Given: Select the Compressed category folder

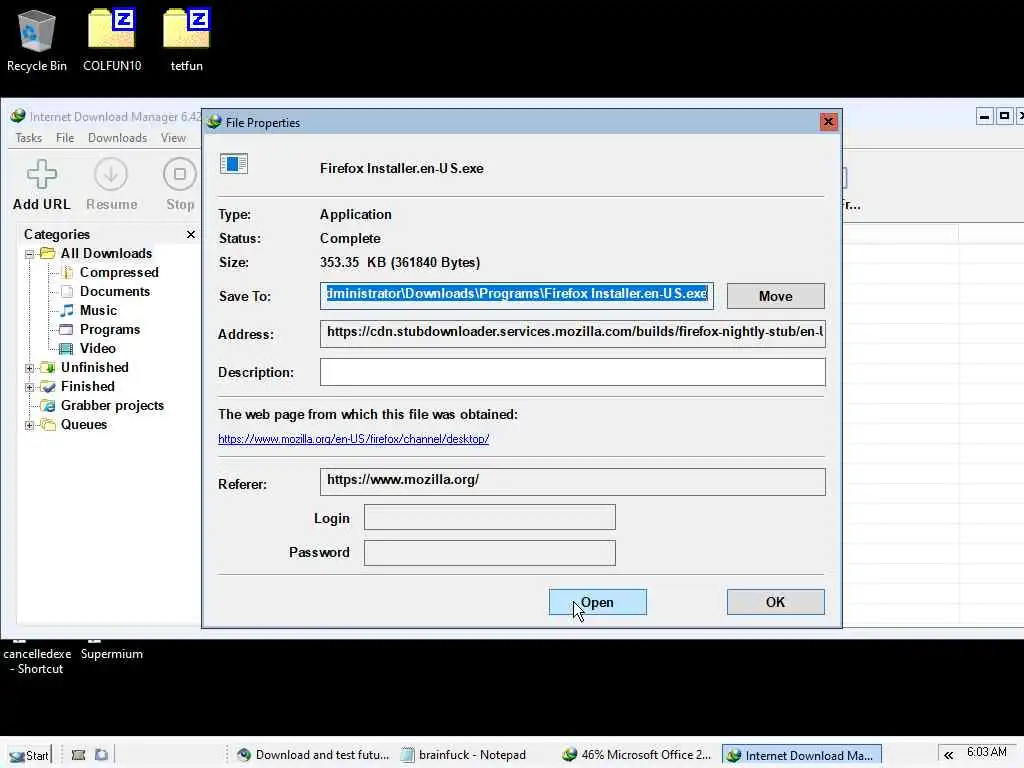Looking at the screenshot, I should pos(119,272).
